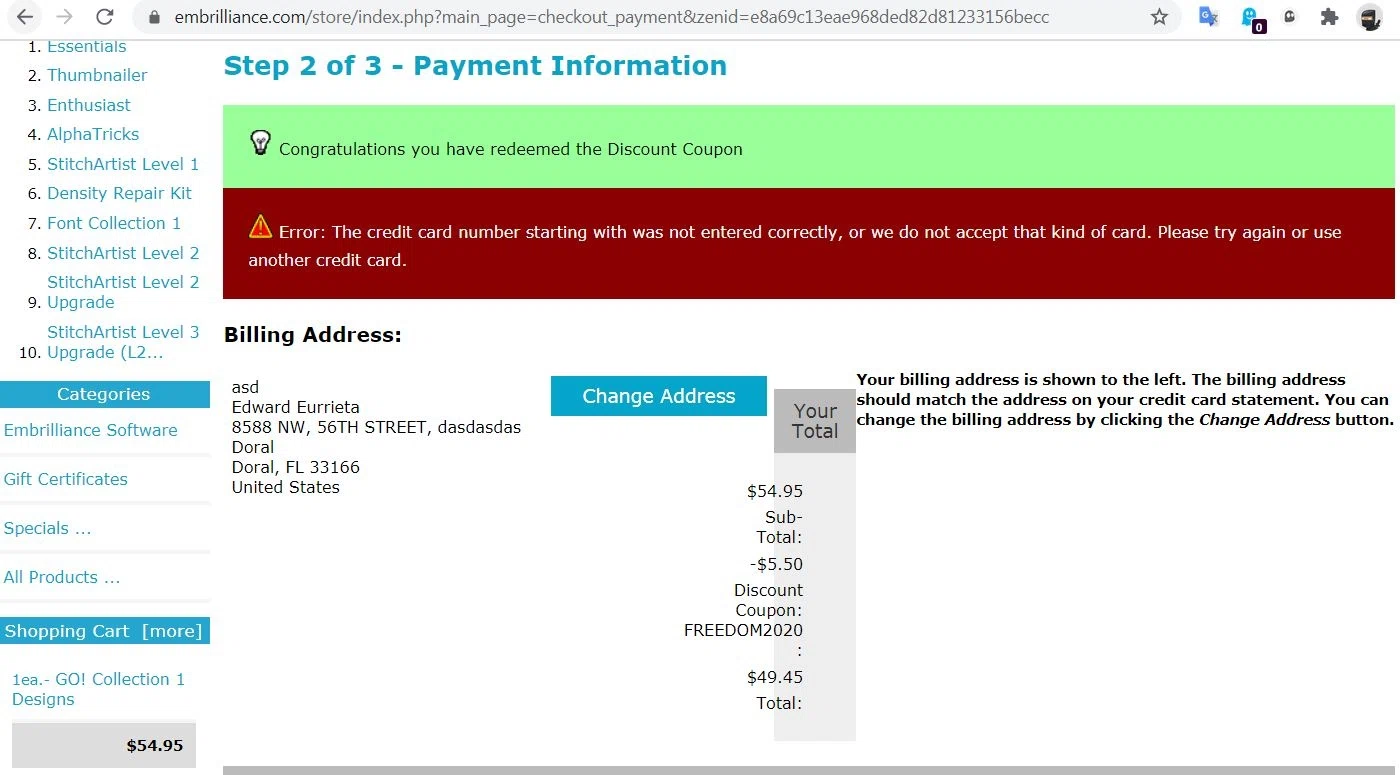Open the Embrilliance Software category
1400x775 pixels.
90,430
